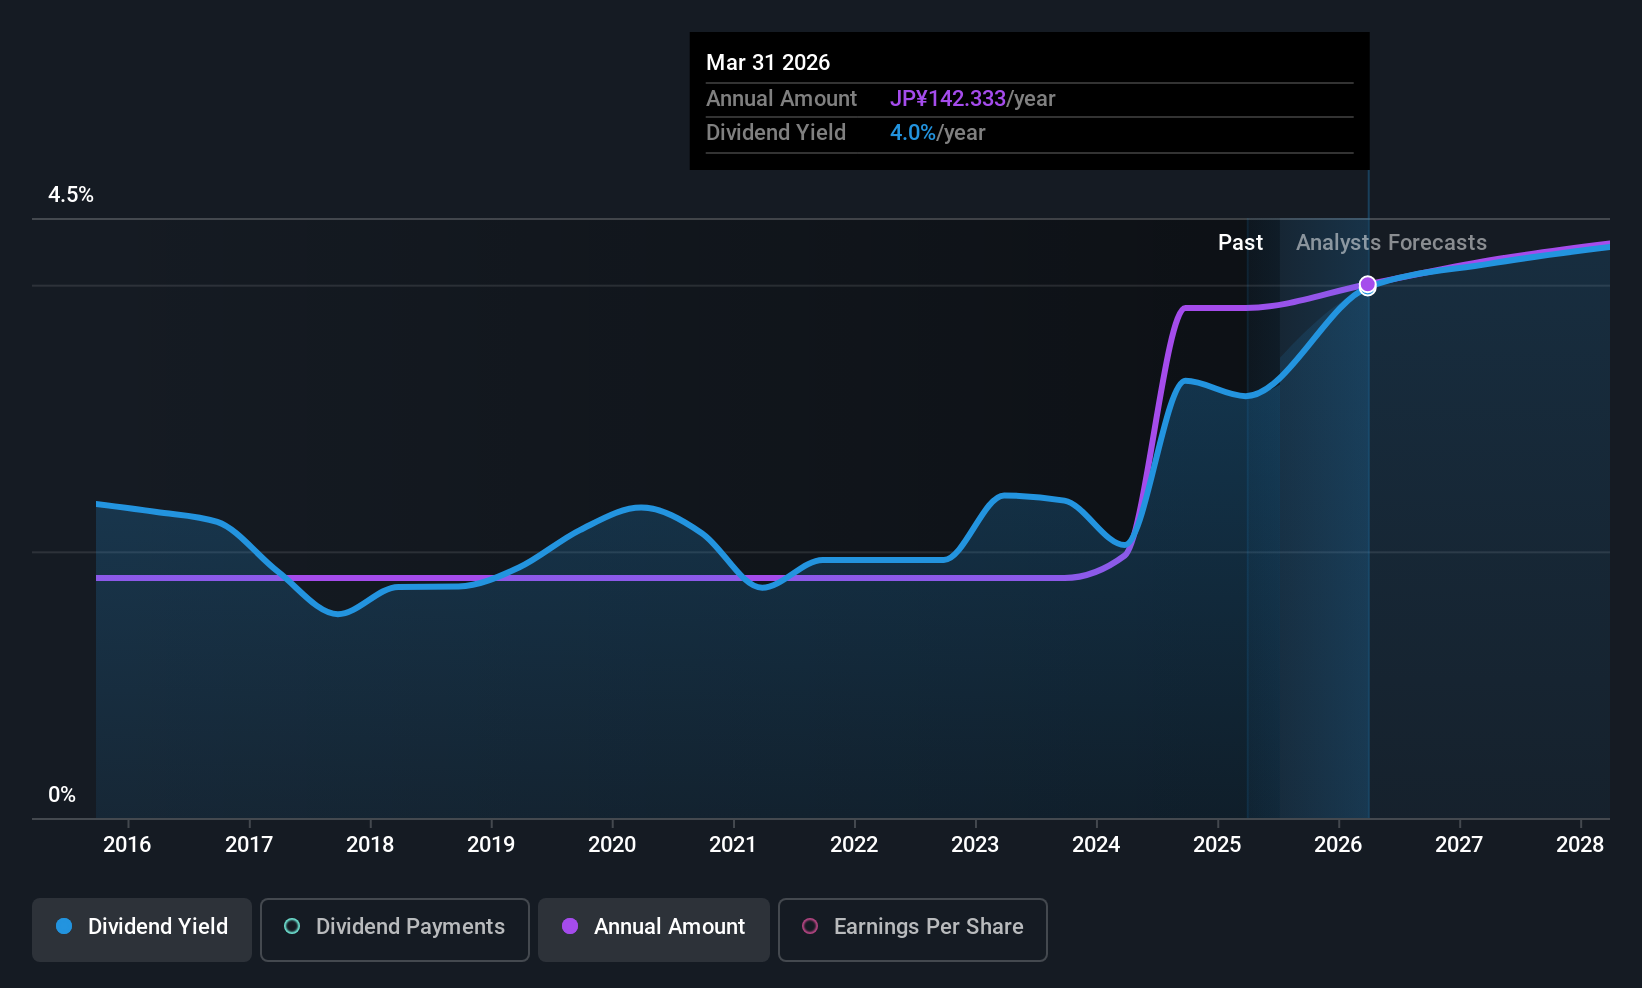1642x988 pixels.
Task: Click the 4.0%/year yield value in tooltip
Action: pyautogui.click(x=938, y=133)
